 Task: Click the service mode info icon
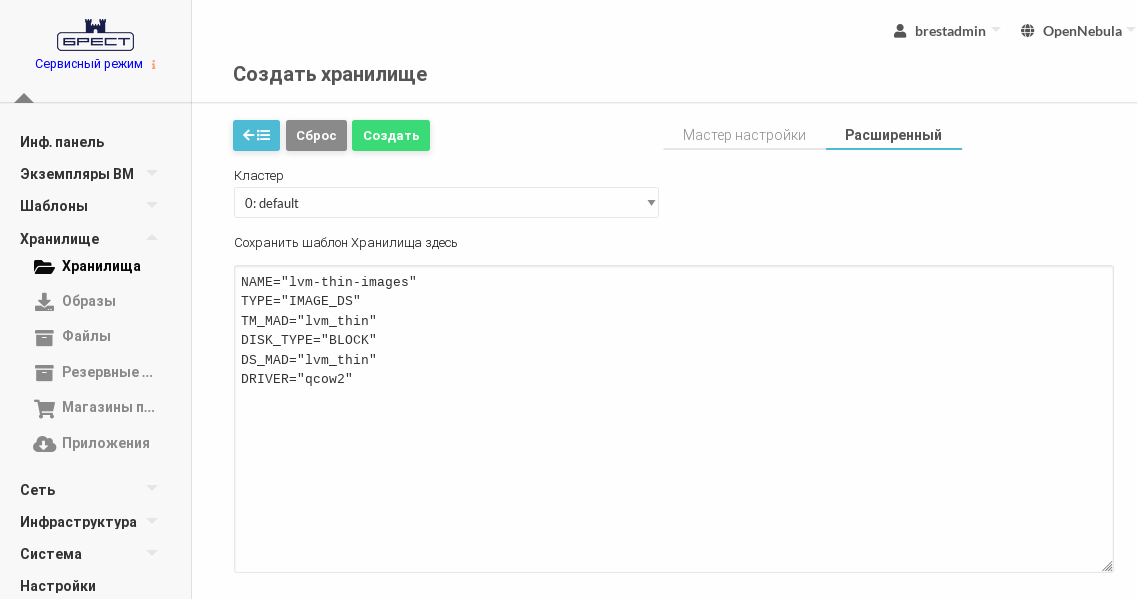coord(154,65)
